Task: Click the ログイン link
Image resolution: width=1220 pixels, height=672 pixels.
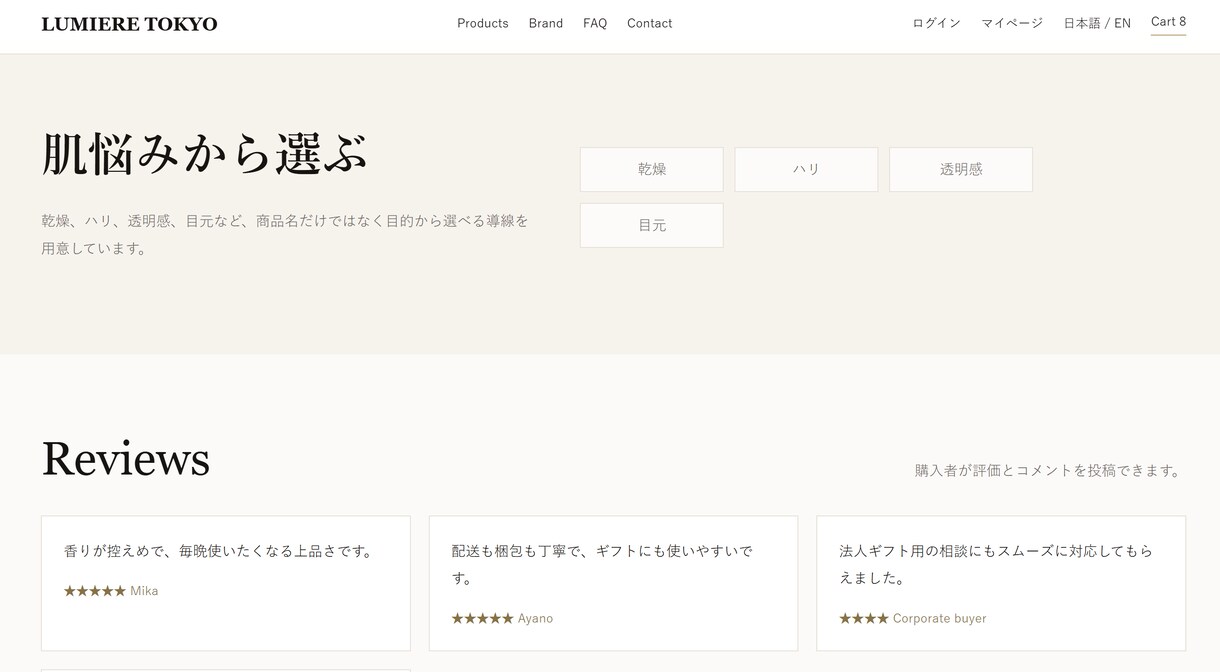Action: [937, 23]
